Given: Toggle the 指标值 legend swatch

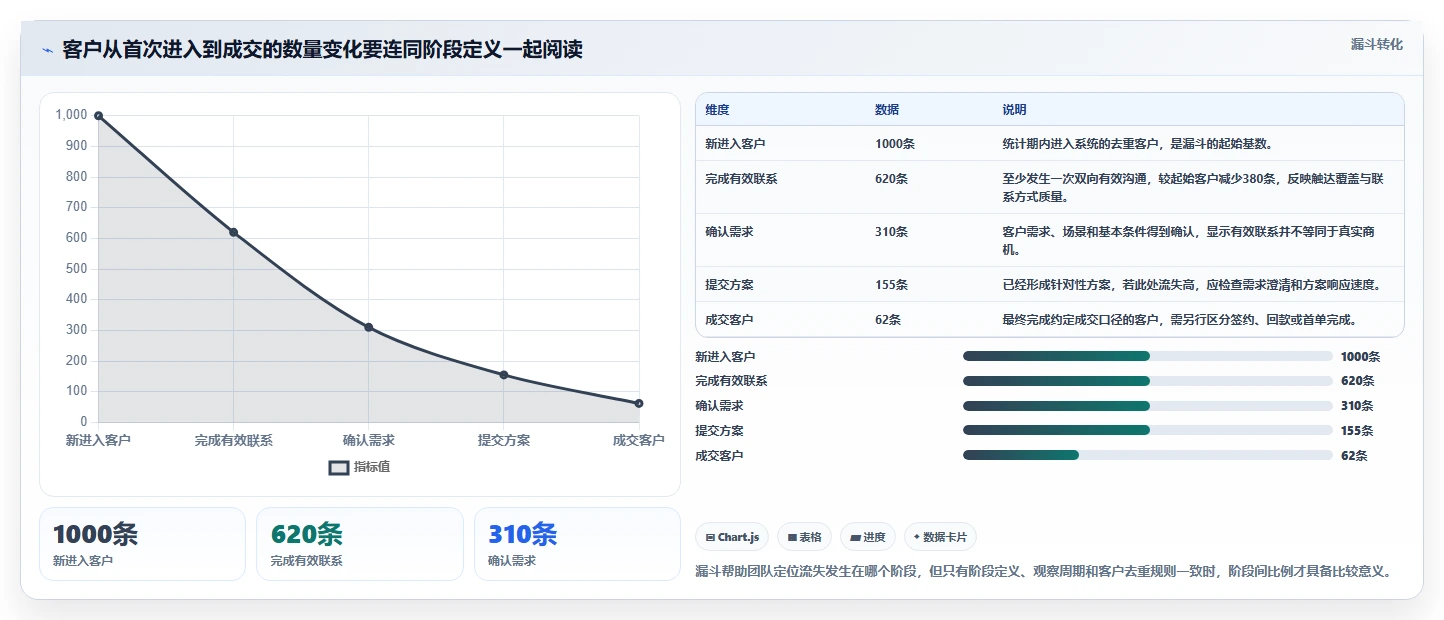Looking at the screenshot, I should pos(339,467).
